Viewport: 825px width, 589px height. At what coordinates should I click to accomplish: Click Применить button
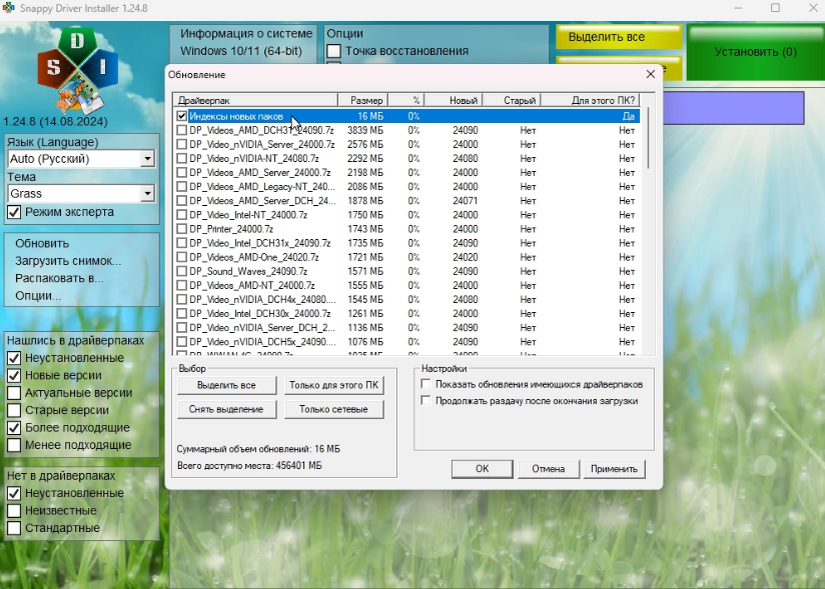coord(614,468)
